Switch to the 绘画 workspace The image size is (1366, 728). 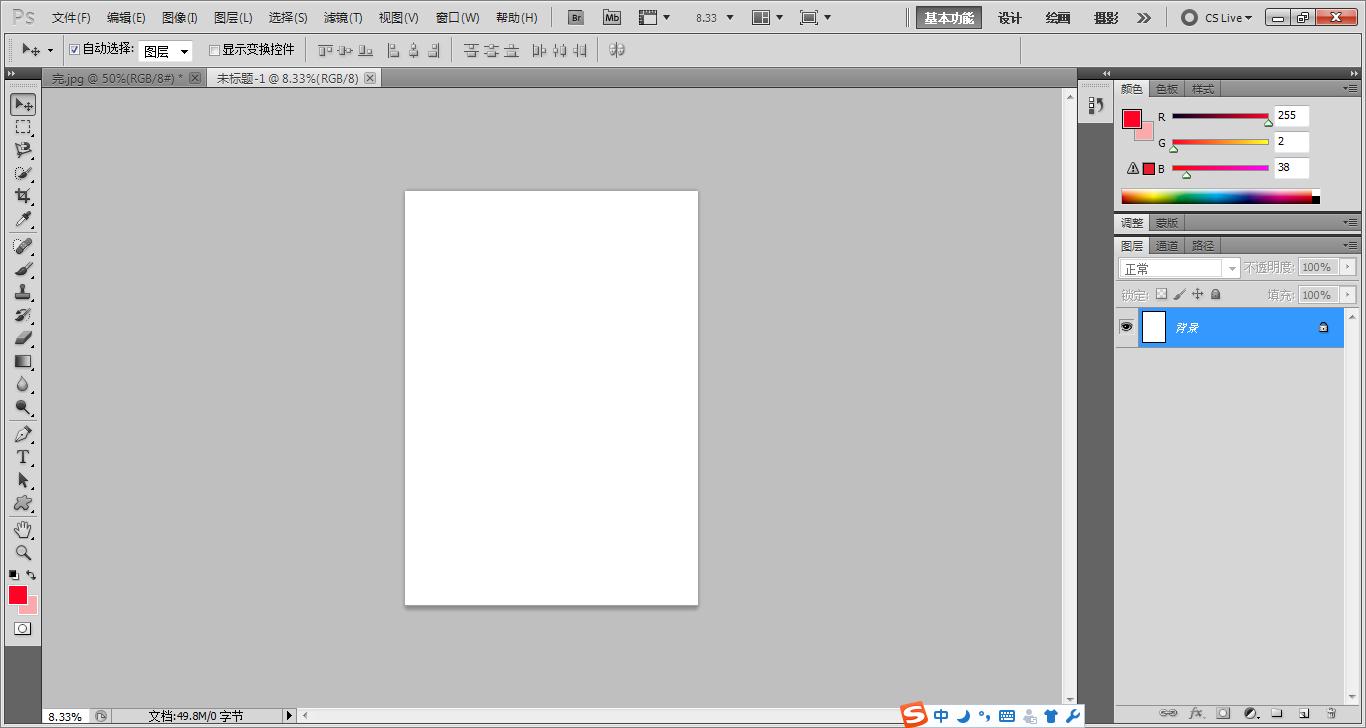(x=1058, y=18)
